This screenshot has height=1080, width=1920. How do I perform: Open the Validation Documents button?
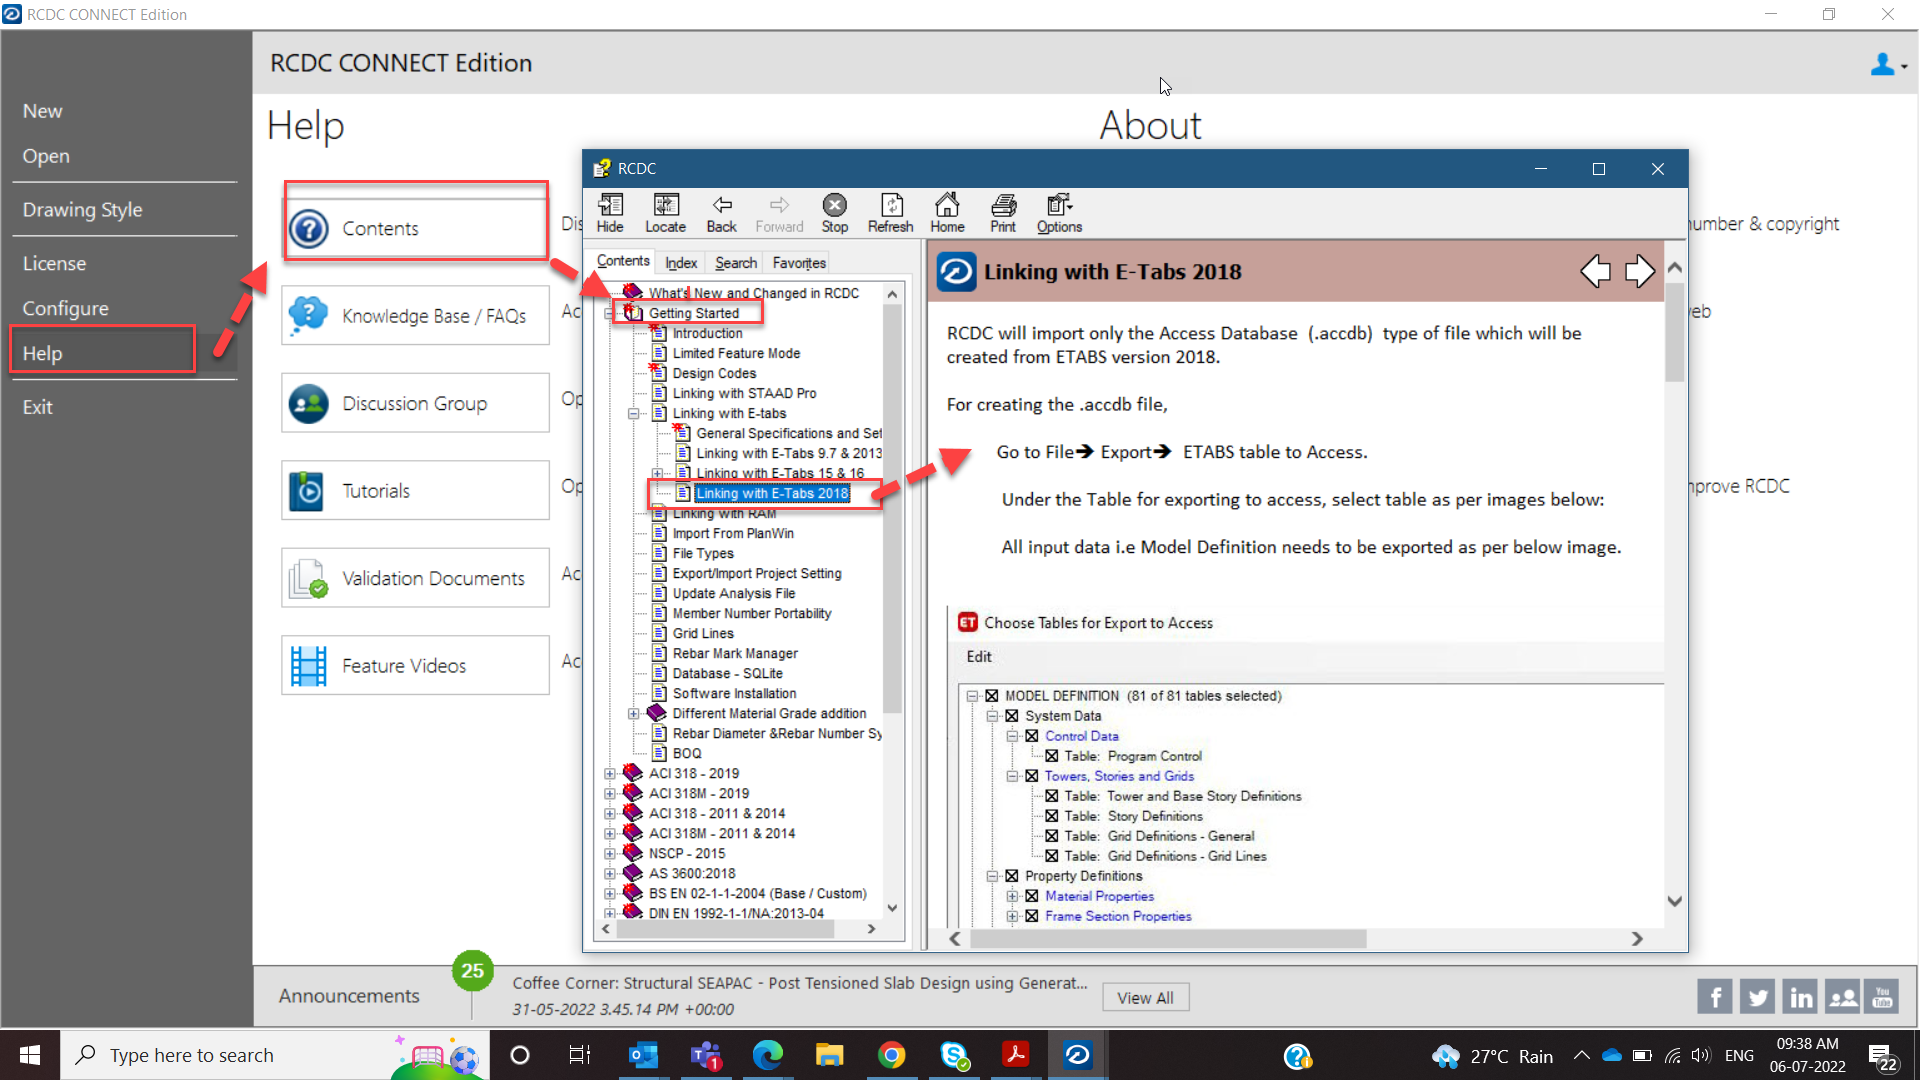click(416, 578)
